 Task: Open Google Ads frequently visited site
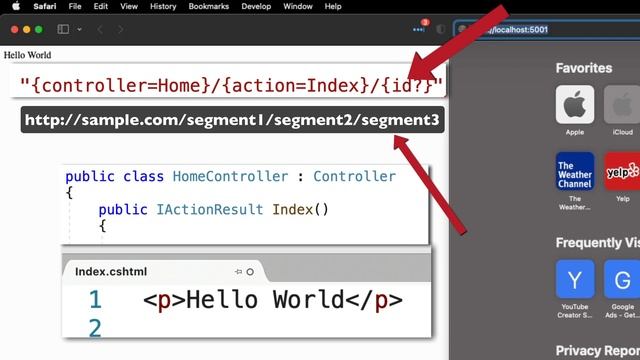click(622, 289)
